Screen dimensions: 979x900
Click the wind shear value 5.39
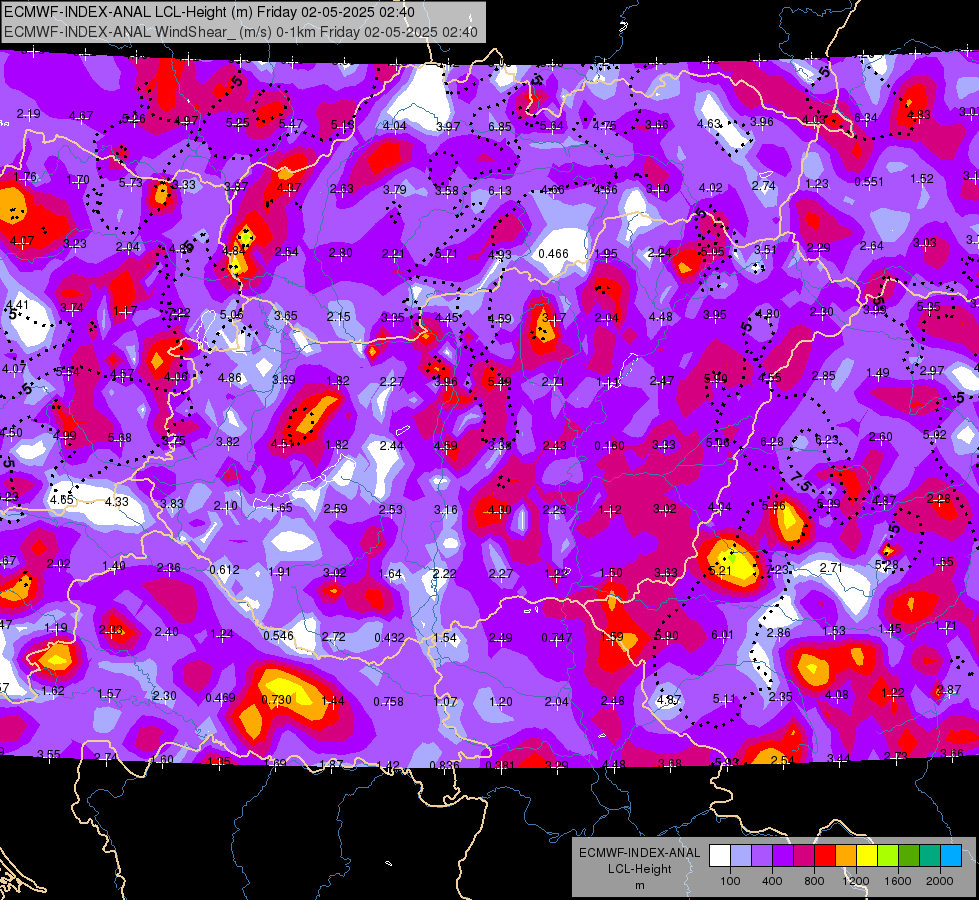coord(829,503)
